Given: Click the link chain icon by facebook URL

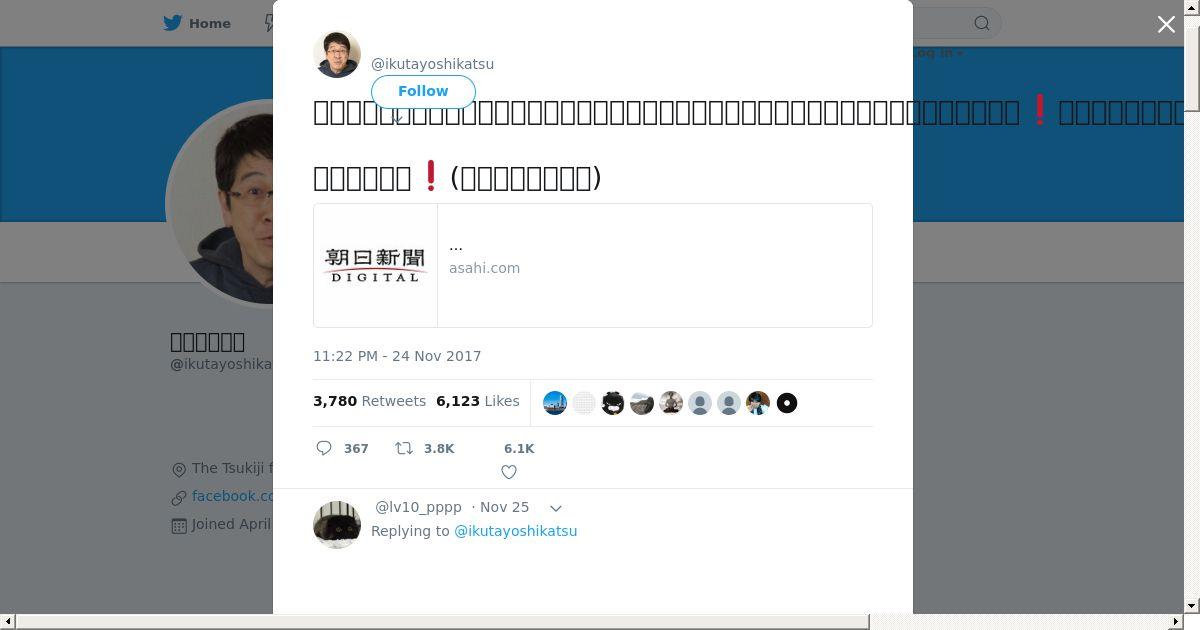Looking at the screenshot, I should point(179,497).
